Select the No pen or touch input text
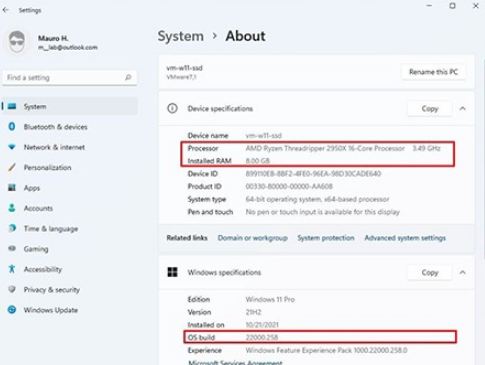The image size is (485, 365). click(x=322, y=212)
